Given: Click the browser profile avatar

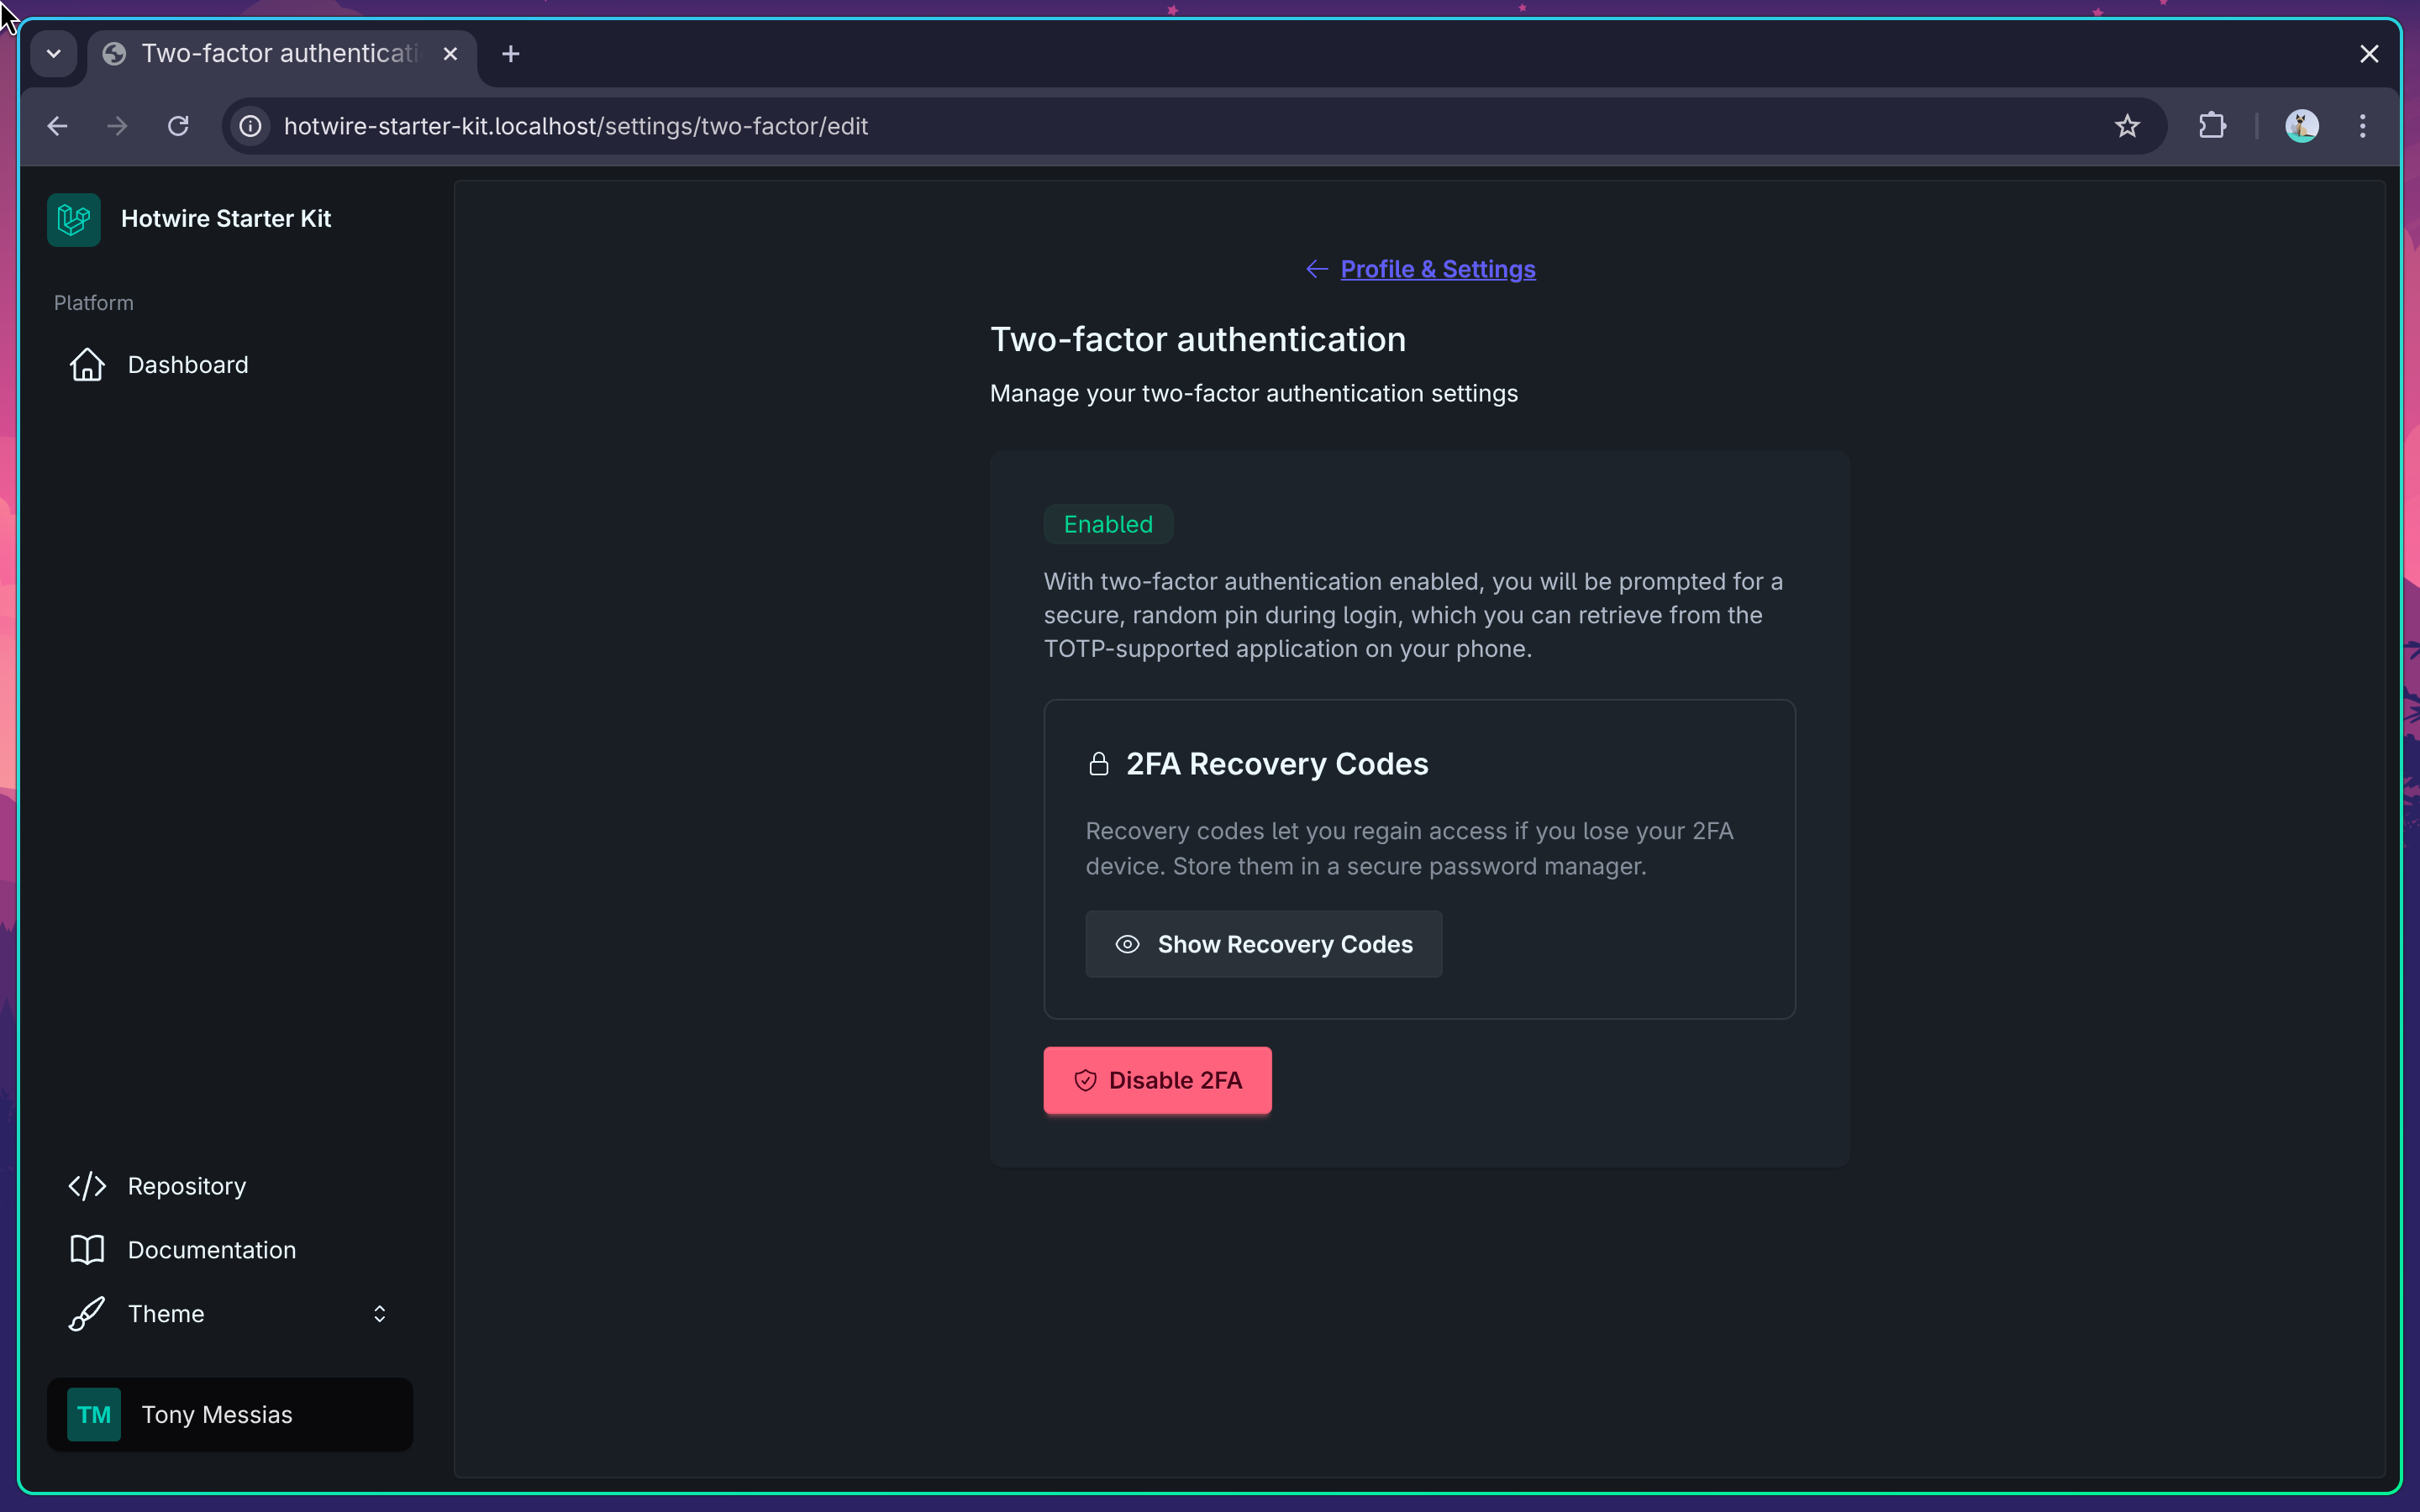Looking at the screenshot, I should [2301, 126].
